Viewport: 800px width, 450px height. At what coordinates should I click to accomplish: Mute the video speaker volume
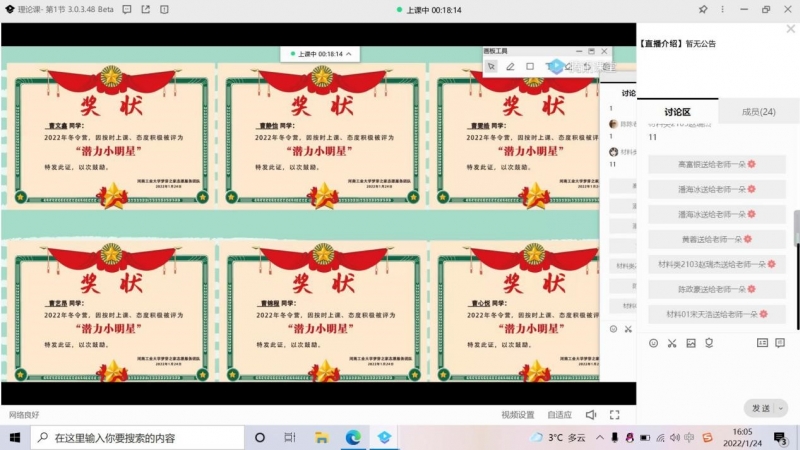(591, 414)
